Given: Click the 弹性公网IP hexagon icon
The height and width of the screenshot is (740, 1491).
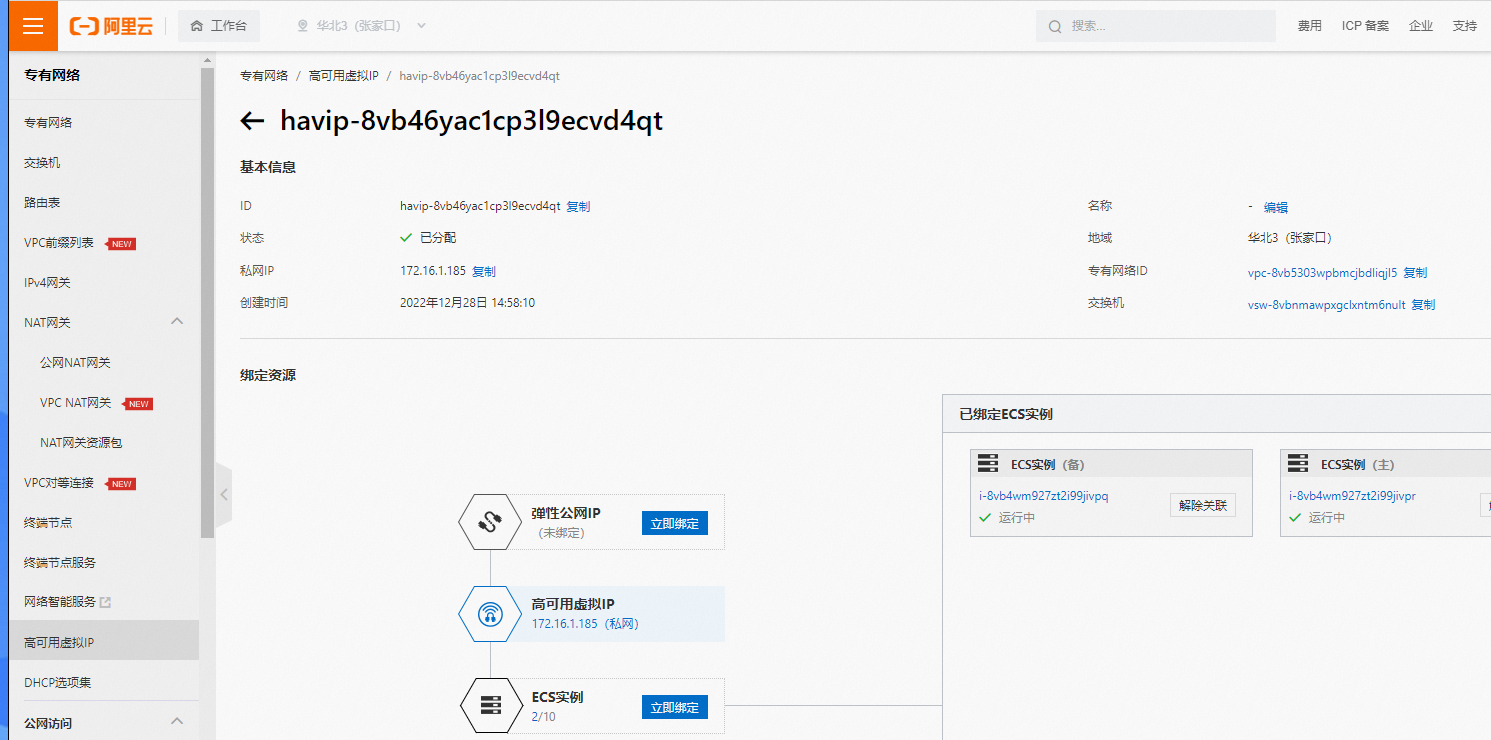Looking at the screenshot, I should [489, 521].
